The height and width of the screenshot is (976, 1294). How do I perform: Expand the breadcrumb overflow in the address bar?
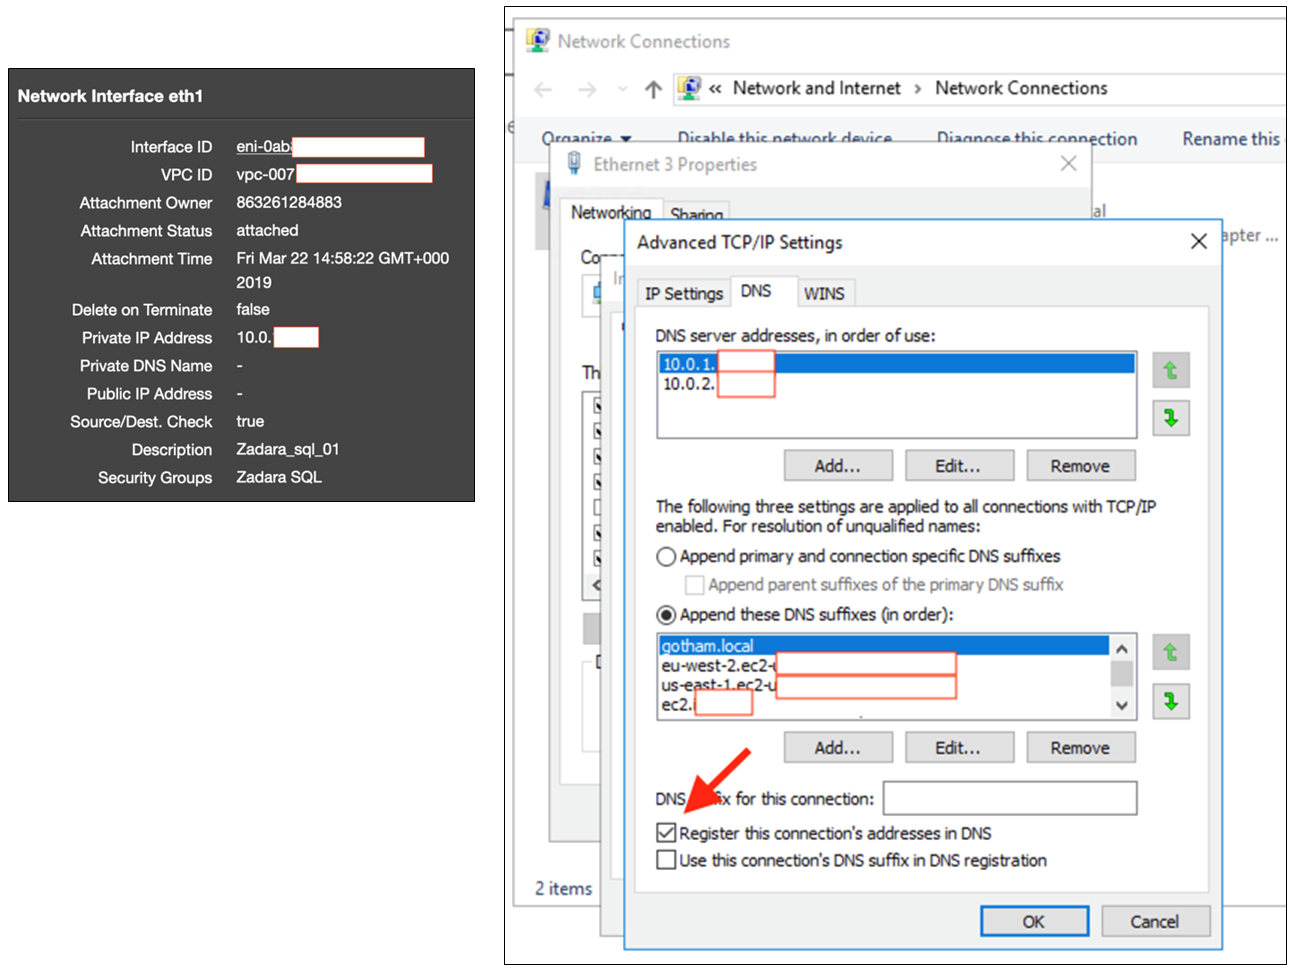[x=716, y=88]
